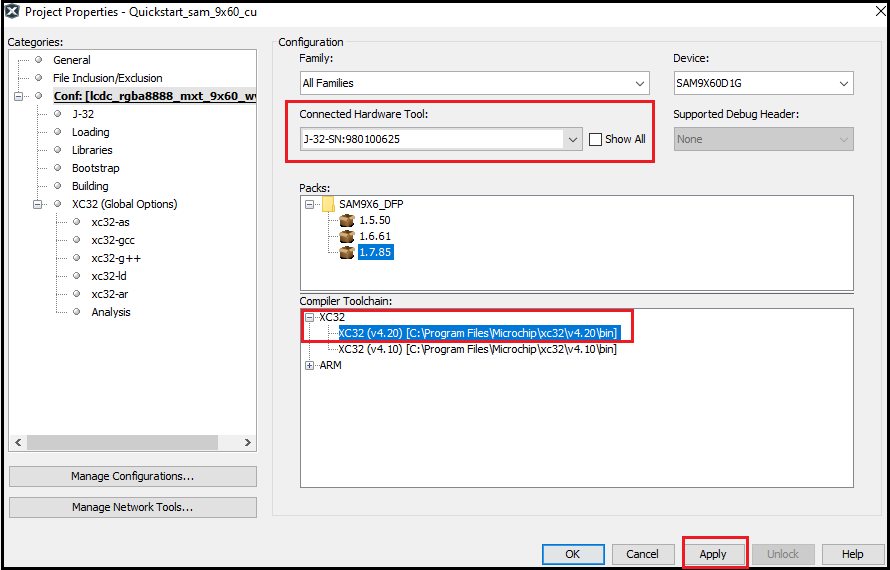The height and width of the screenshot is (570, 890).
Task: Select the Conf lcdc_rgba8888 configuration
Action: [155, 96]
